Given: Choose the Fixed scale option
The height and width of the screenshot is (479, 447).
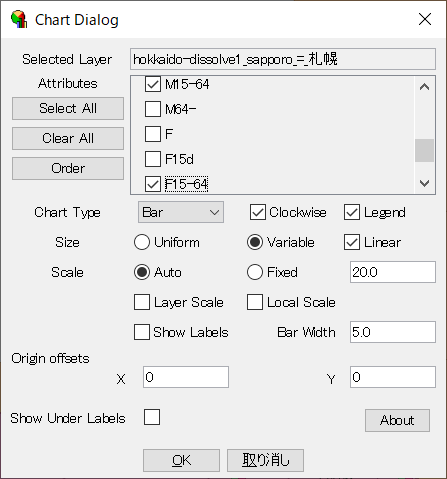Looking at the screenshot, I should [x=255, y=272].
